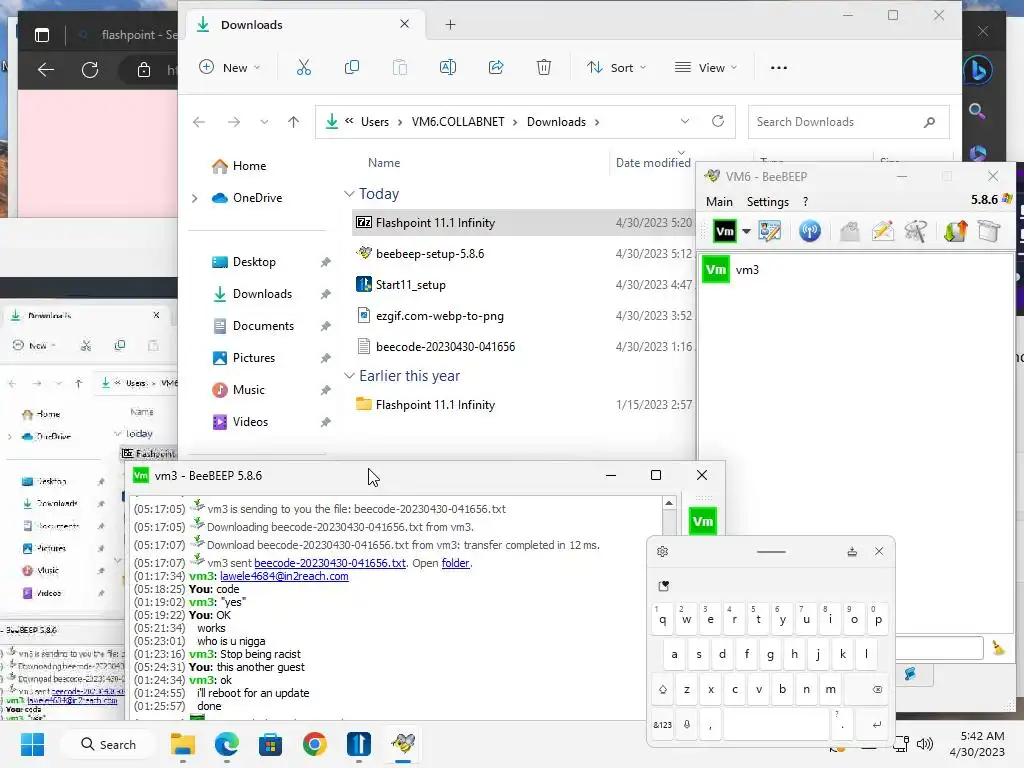
Task: Tap the return key on touch keyboard
Action: coord(876,724)
